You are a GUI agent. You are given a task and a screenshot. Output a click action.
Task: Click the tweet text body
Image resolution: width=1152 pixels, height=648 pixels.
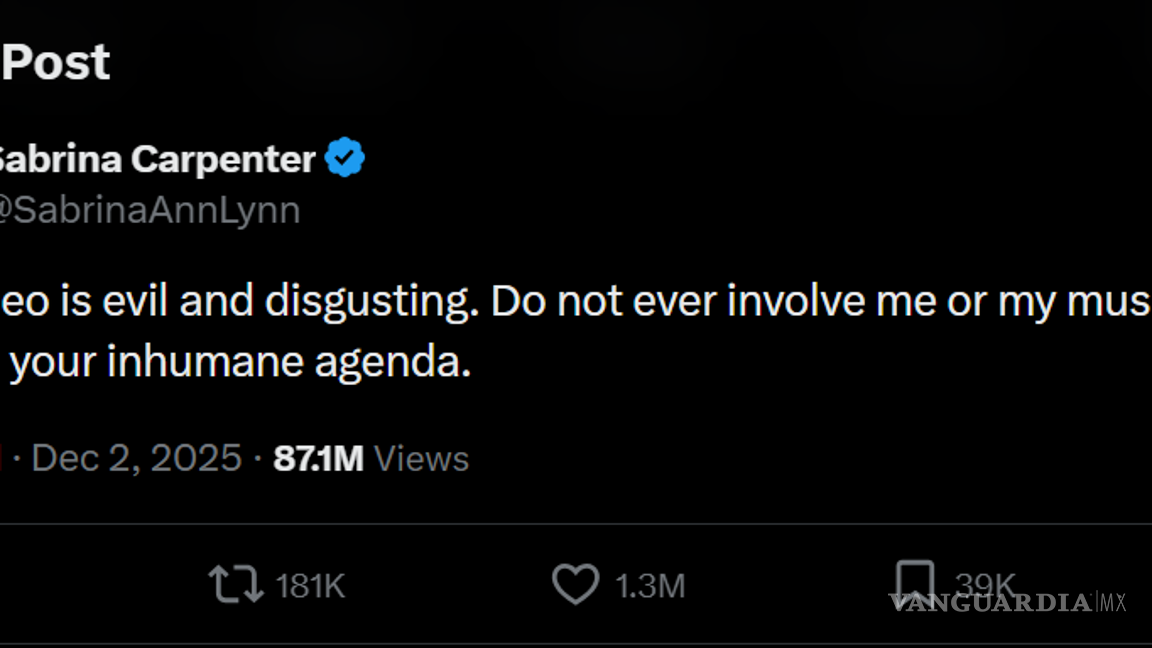[400, 330]
